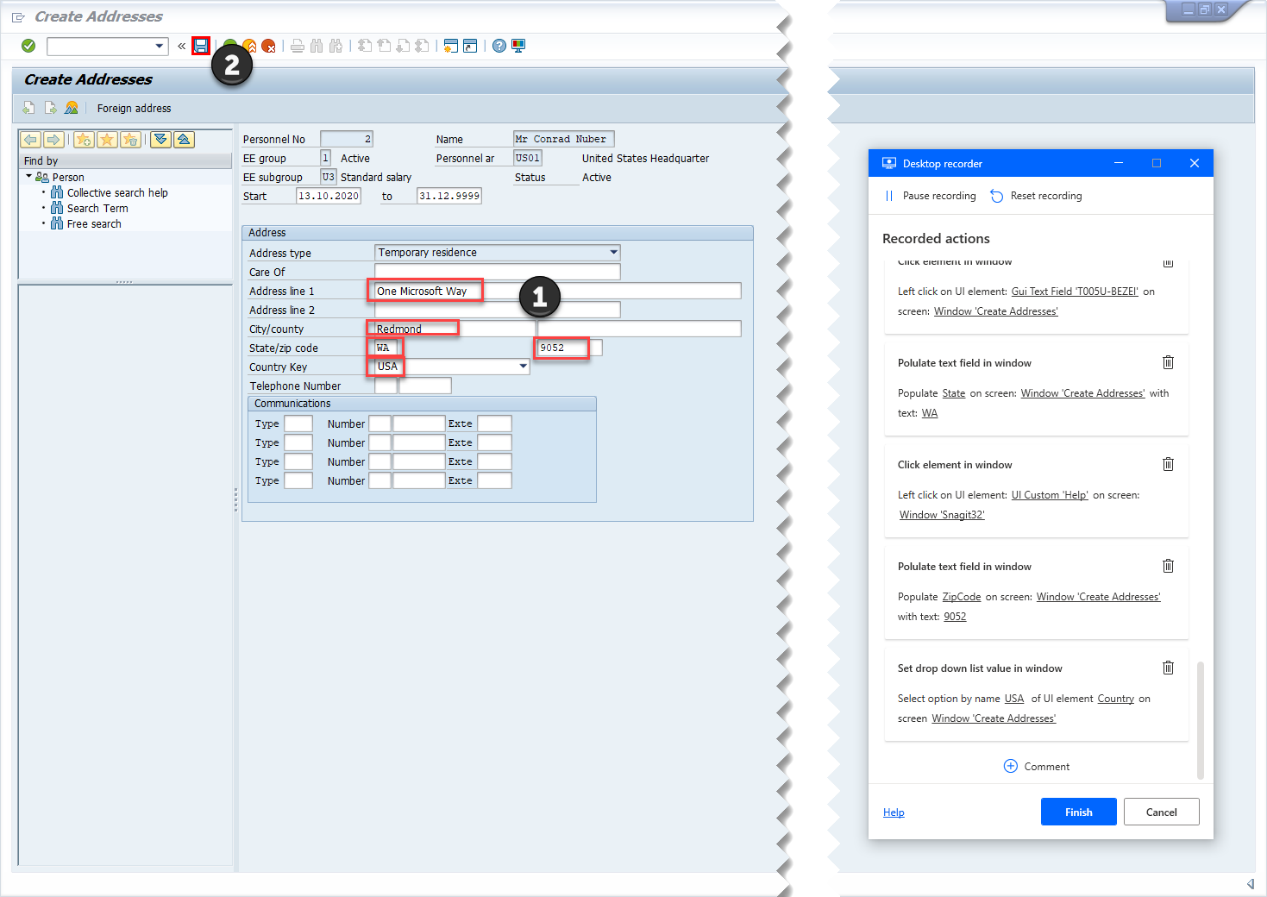Click the Find binoculars toolbar icon
1267x897 pixels.
click(x=317, y=45)
